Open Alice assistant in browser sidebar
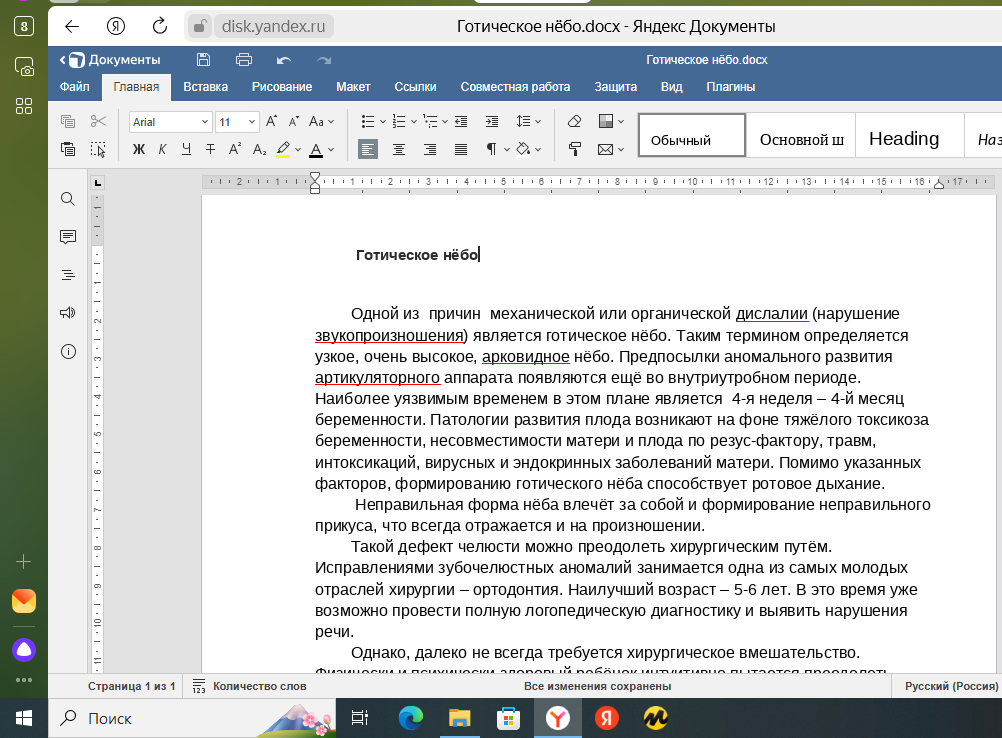The image size is (1002, 738). tap(24, 650)
